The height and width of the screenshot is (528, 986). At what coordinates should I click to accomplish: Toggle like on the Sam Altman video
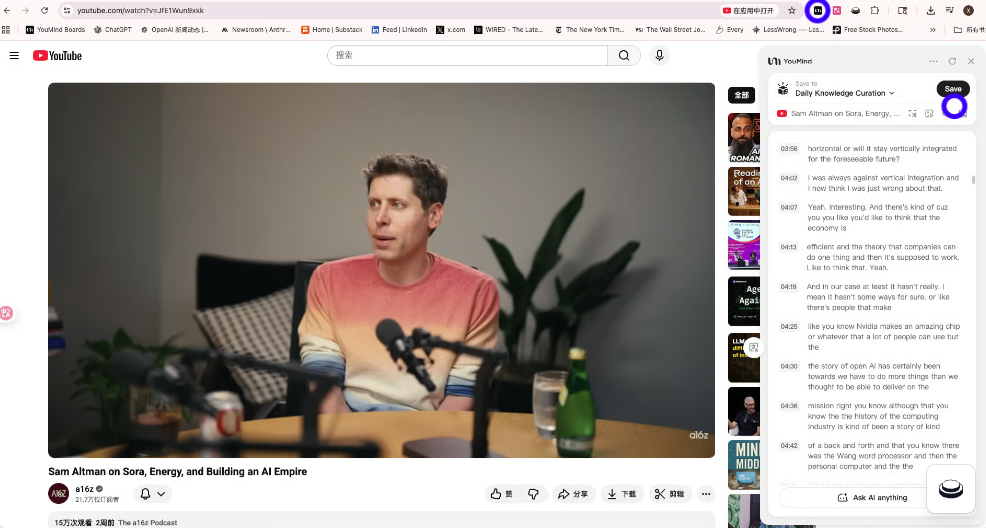[x=501, y=494]
